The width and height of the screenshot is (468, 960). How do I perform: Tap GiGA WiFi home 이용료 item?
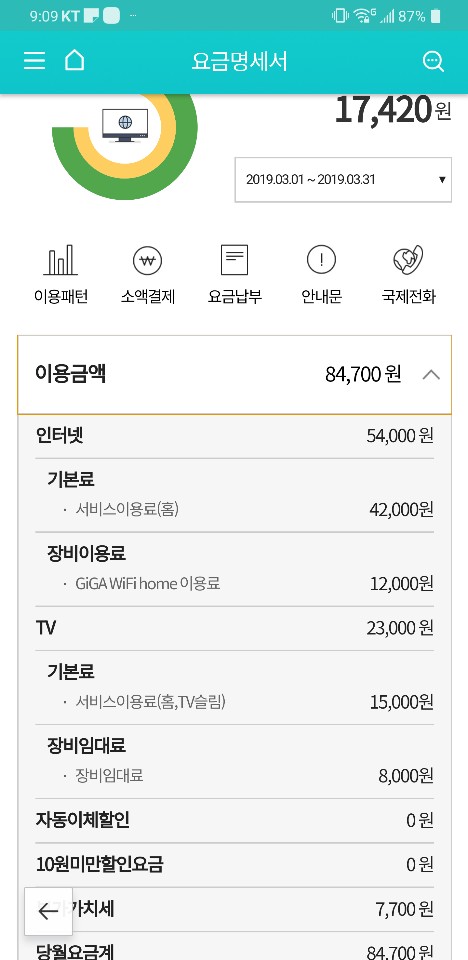tap(148, 583)
